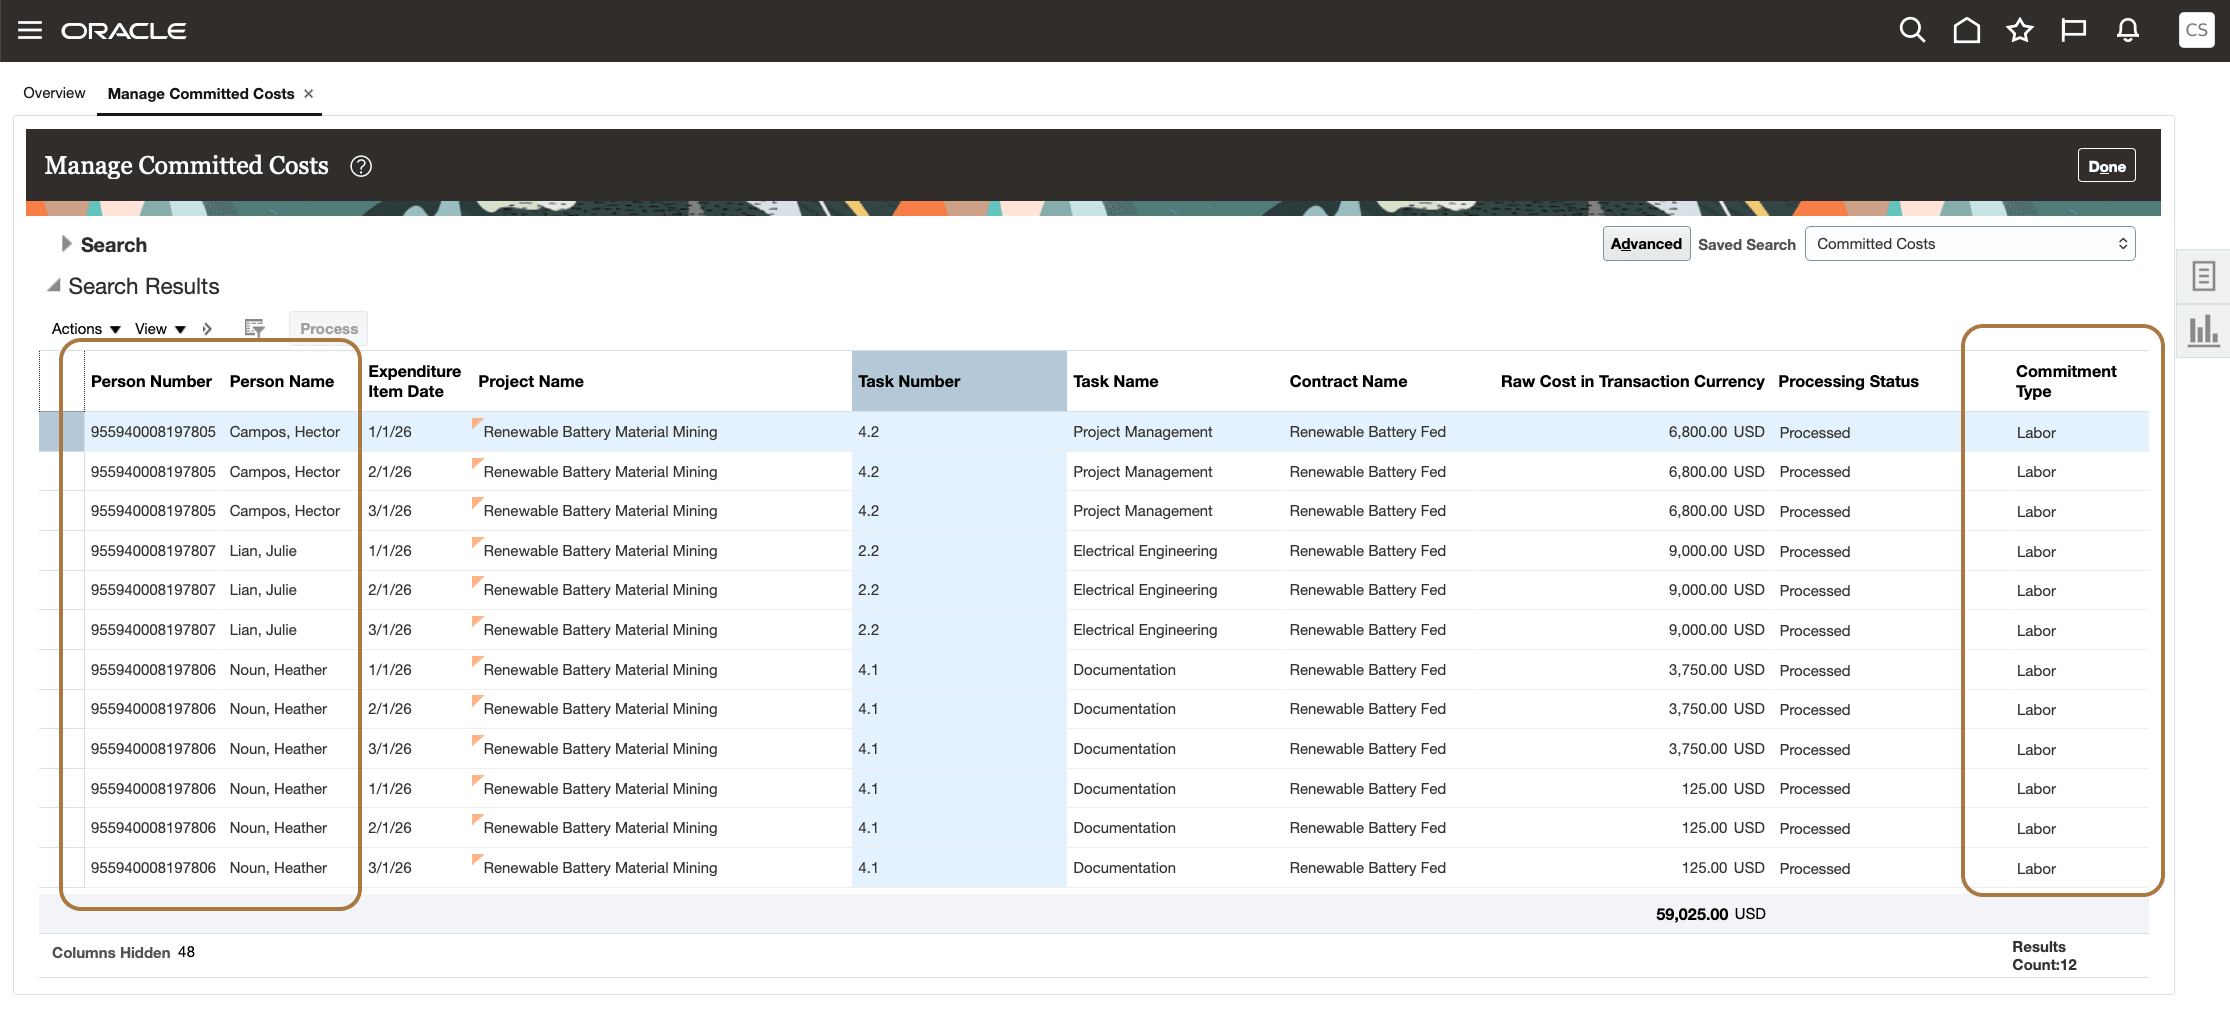Image resolution: width=2230 pixels, height=1032 pixels.
Task: Click Project Management in Campos 2/1/26 row
Action: click(x=1142, y=472)
